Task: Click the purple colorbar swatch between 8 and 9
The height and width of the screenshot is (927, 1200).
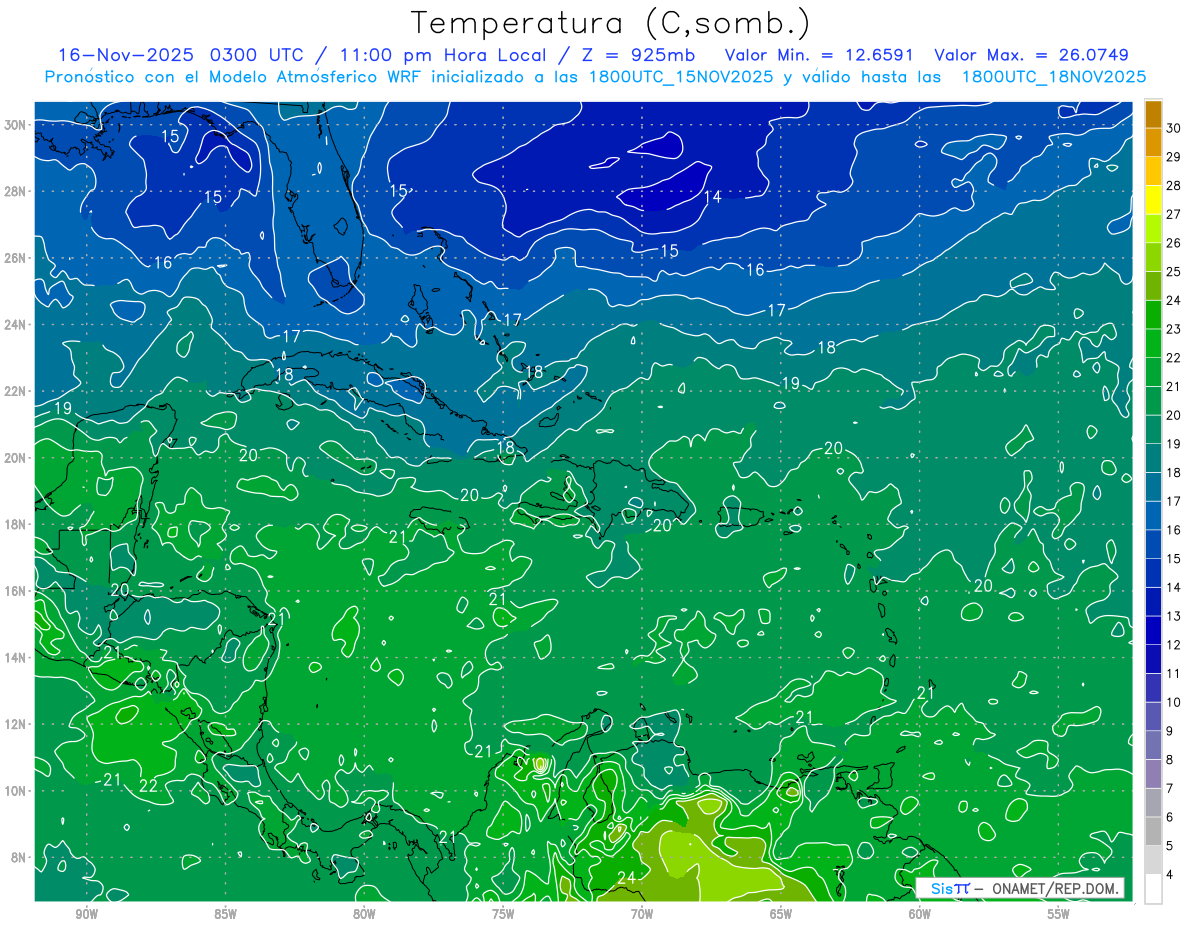Action: point(1153,746)
